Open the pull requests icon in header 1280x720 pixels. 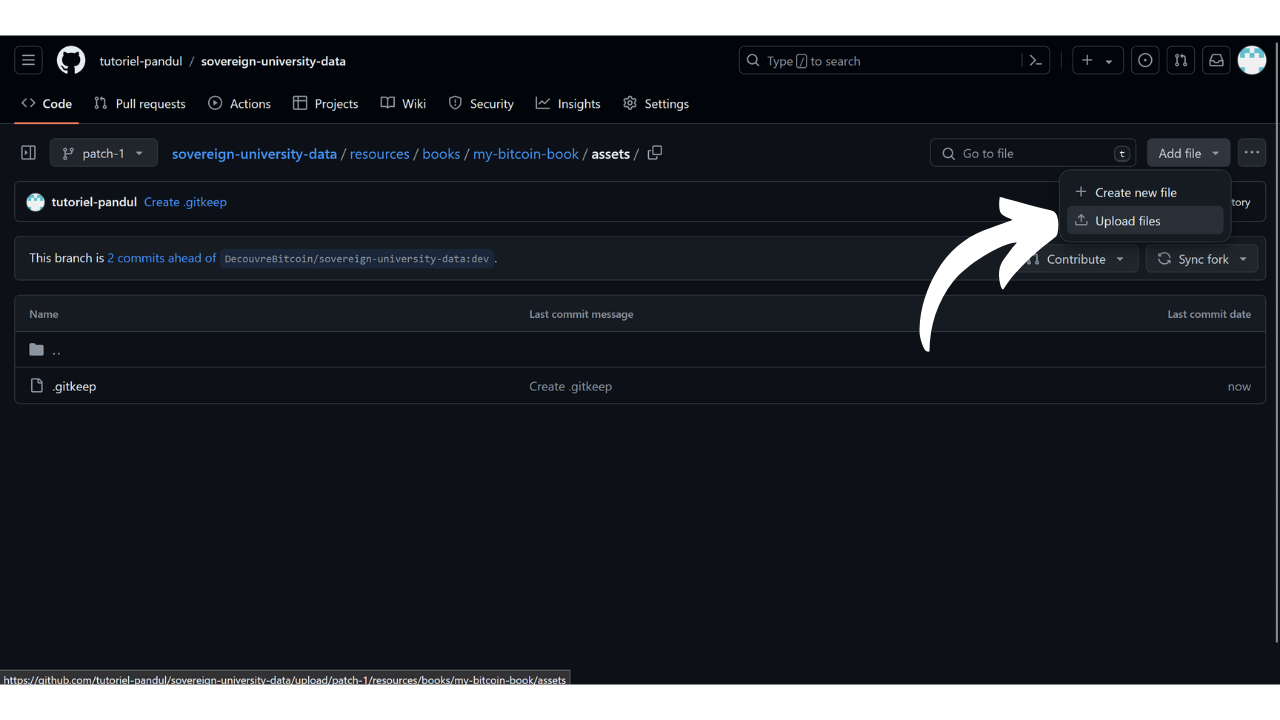coord(1181,60)
